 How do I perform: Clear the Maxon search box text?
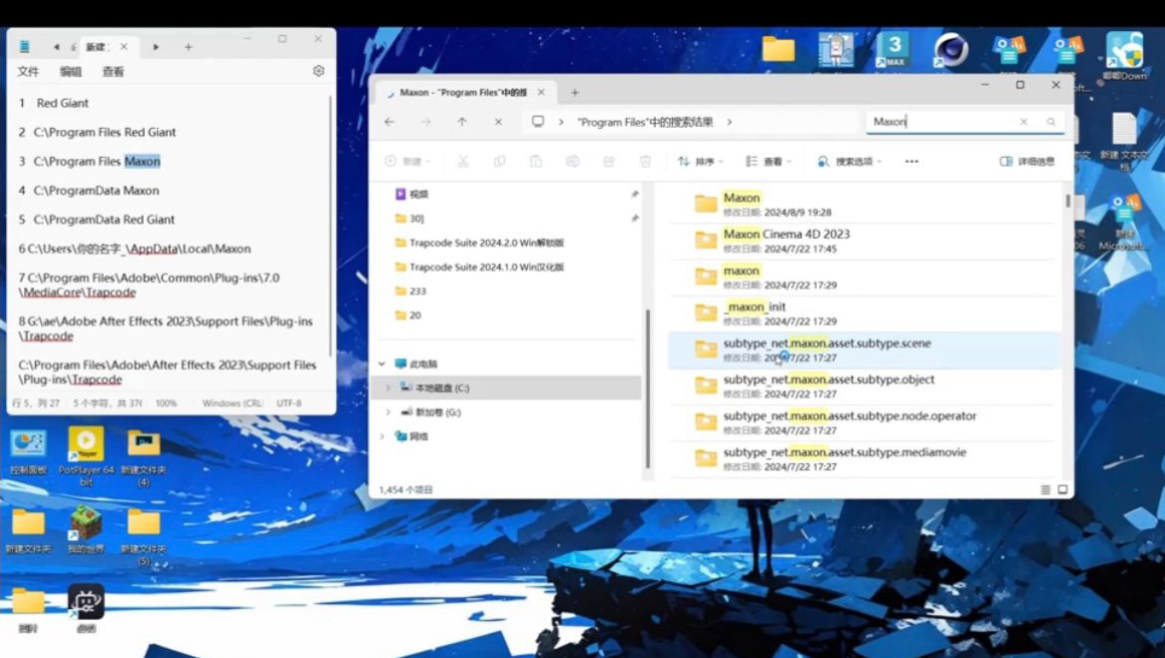[1023, 122]
